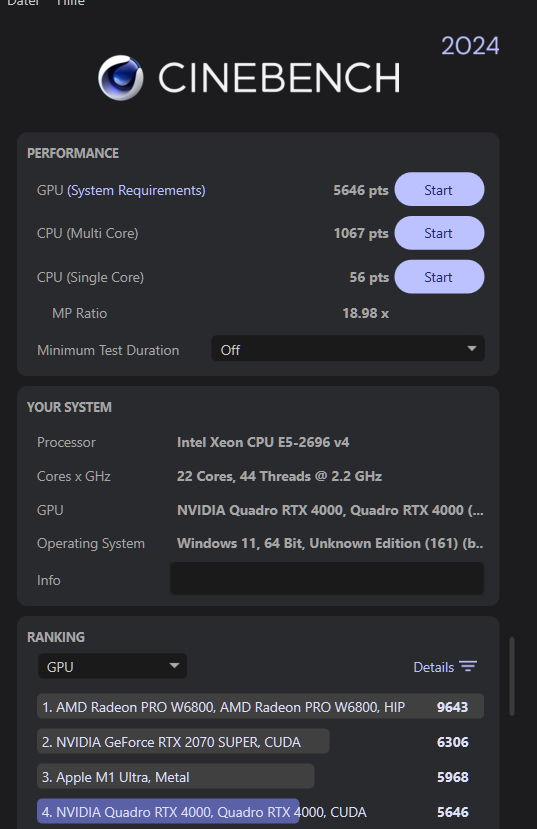Start the GPU benchmark test
Image resolution: width=537 pixels, height=829 pixels.
pyautogui.click(x=439, y=190)
